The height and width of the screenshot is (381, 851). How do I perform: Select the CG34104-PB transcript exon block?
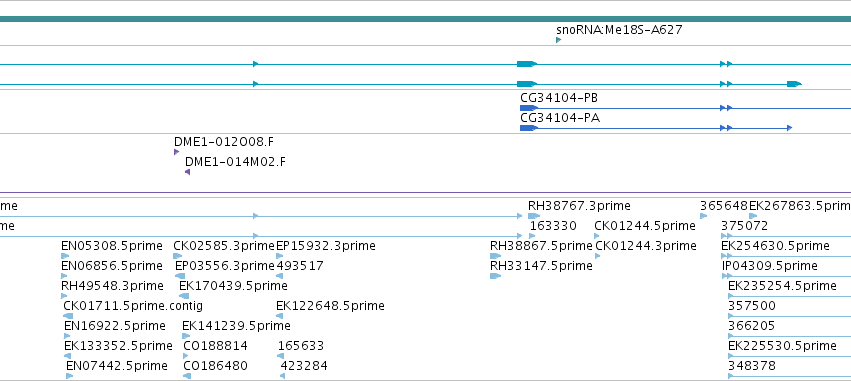click(x=529, y=108)
